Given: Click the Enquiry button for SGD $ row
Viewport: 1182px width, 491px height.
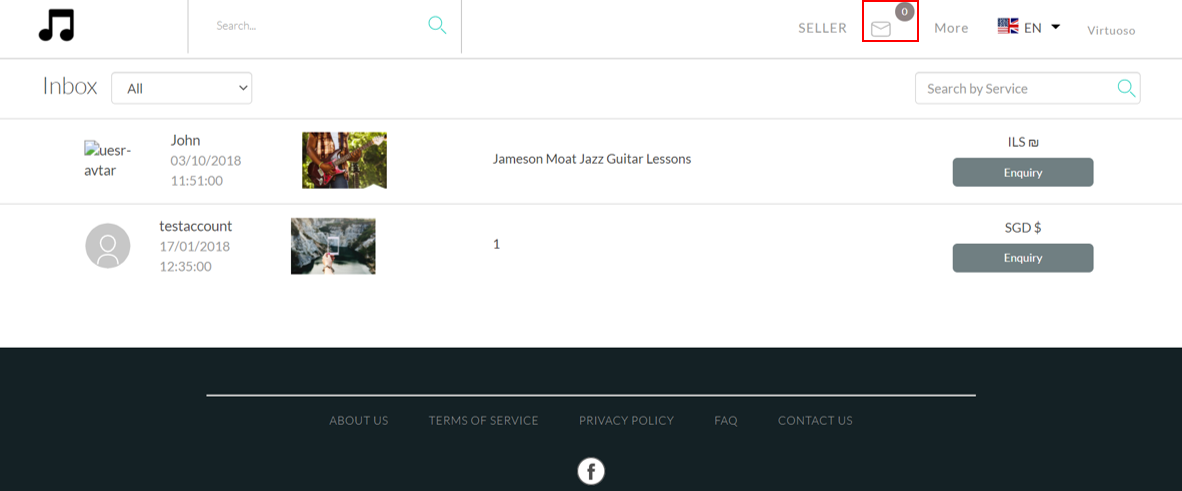Looking at the screenshot, I should point(1023,258).
